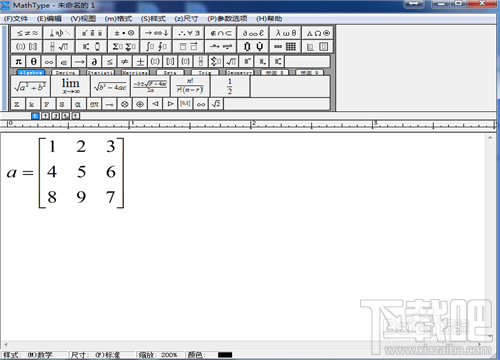
Task: Switch to the Matrices tab
Action: (x=135, y=73)
